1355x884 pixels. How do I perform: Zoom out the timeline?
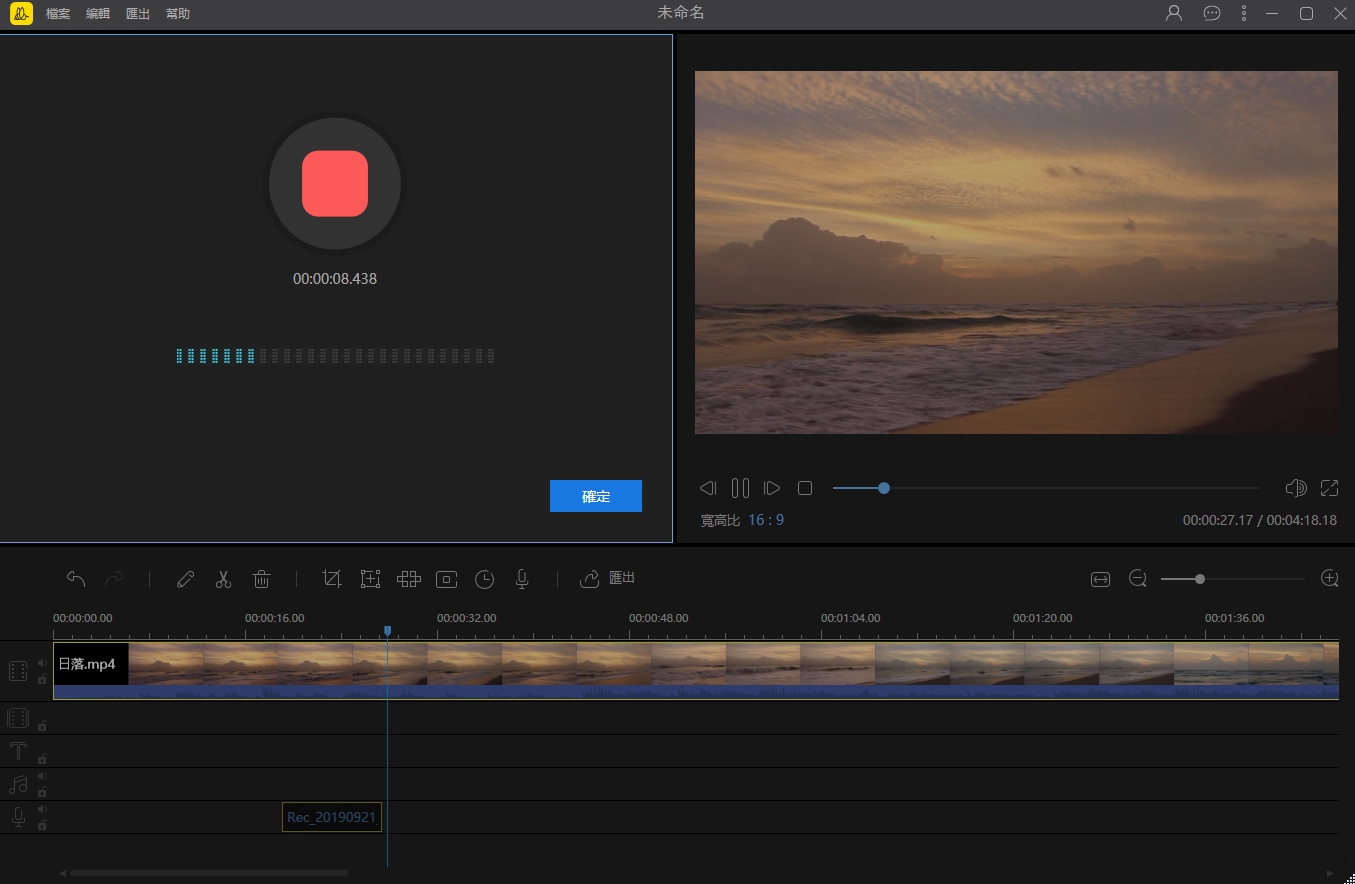tap(1137, 578)
